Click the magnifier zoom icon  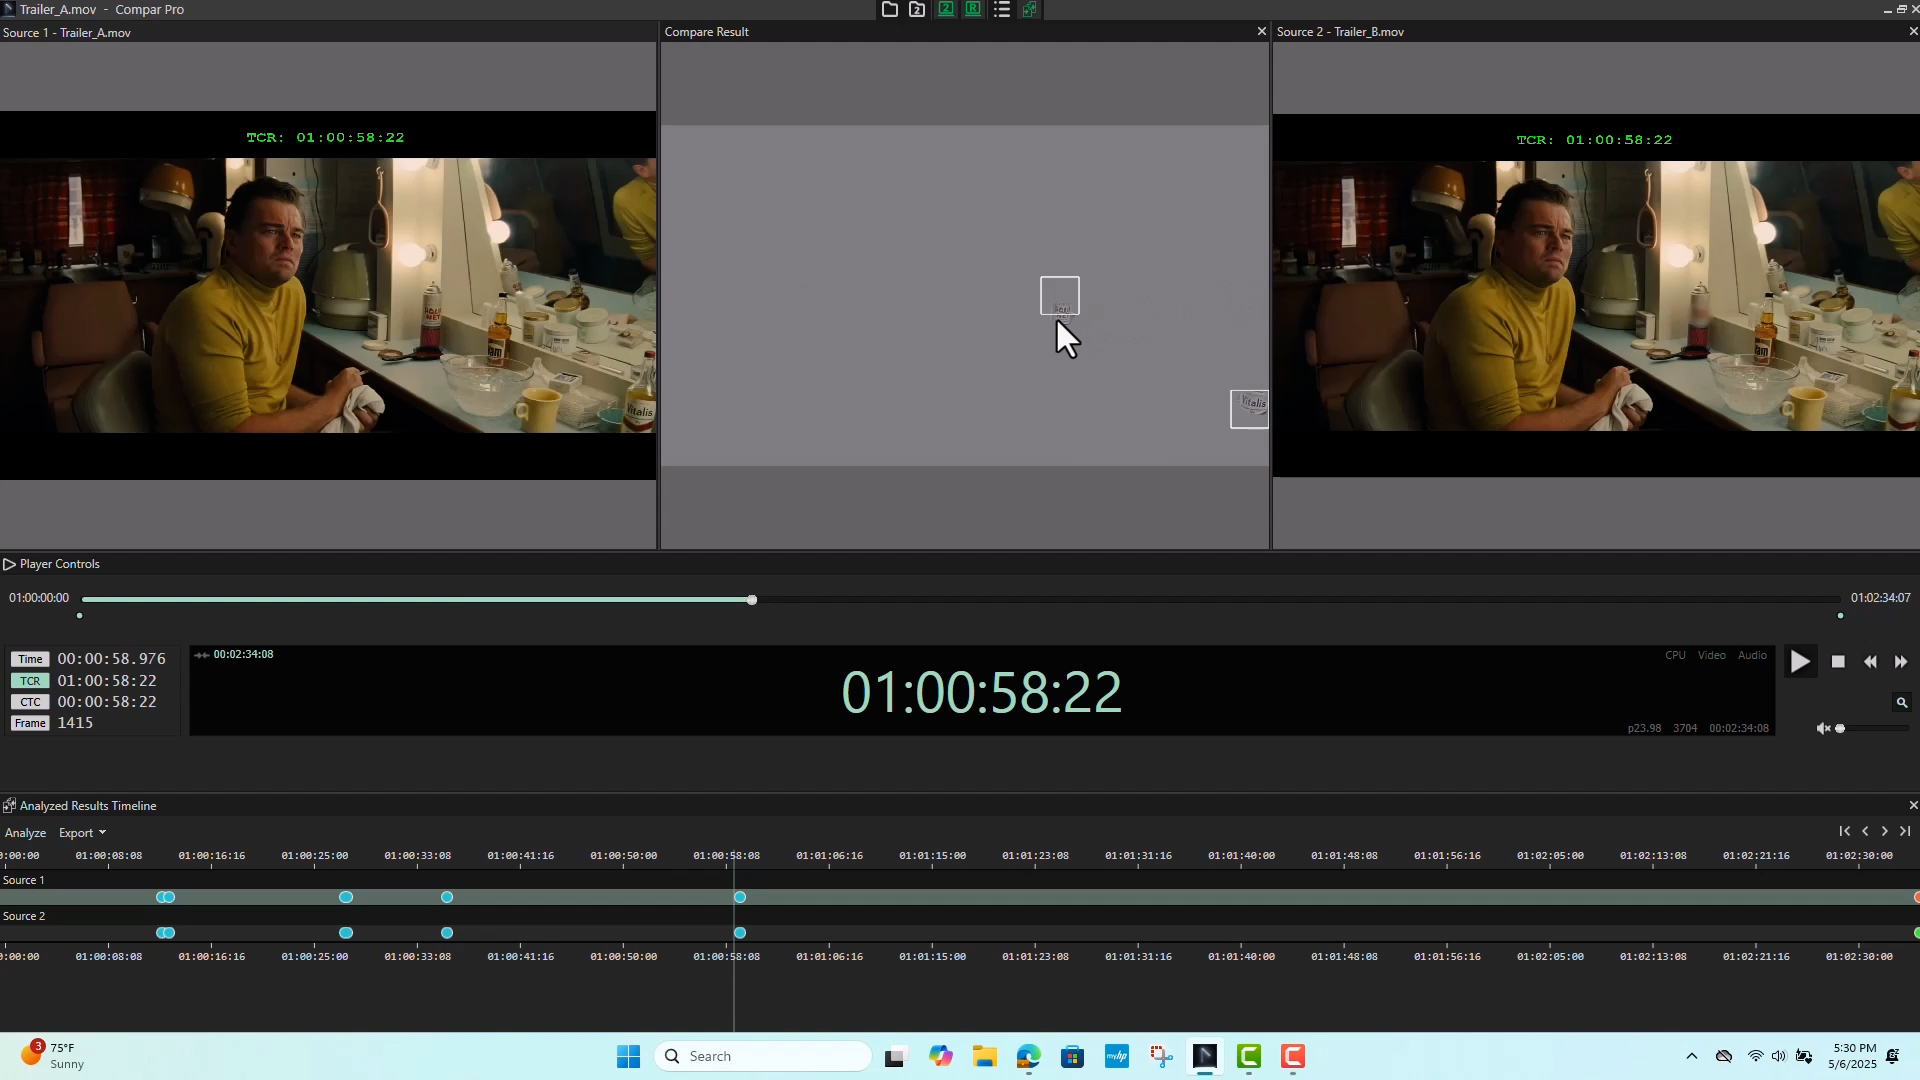1902,703
